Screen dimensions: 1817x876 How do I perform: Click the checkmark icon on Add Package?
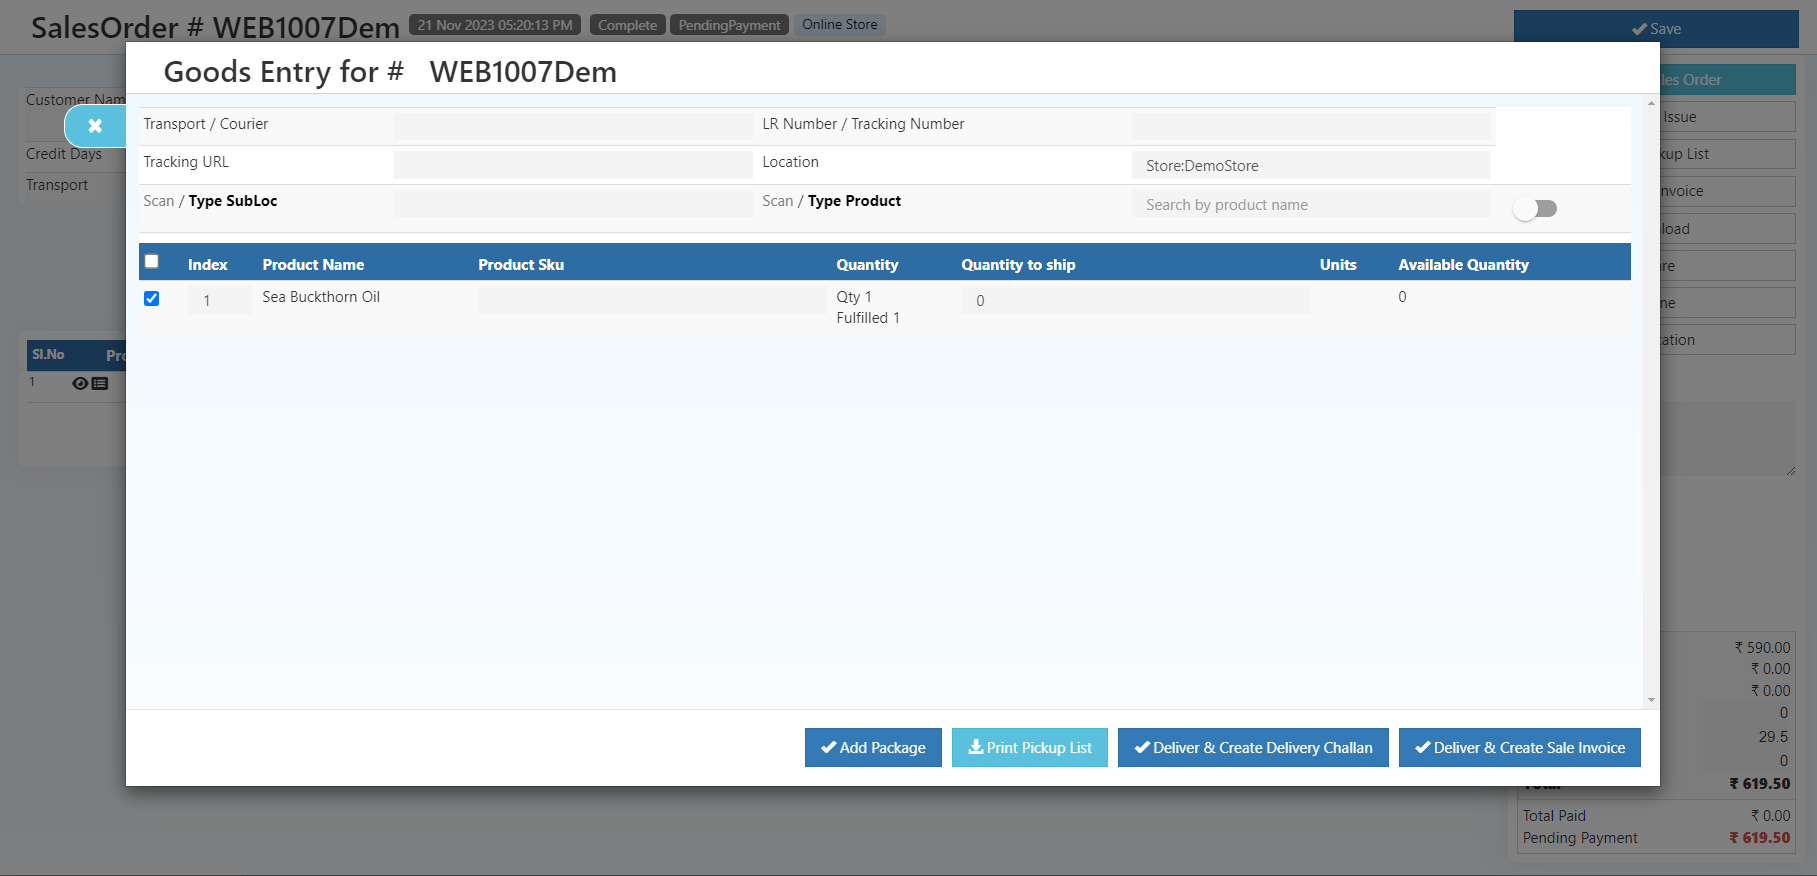click(x=828, y=747)
